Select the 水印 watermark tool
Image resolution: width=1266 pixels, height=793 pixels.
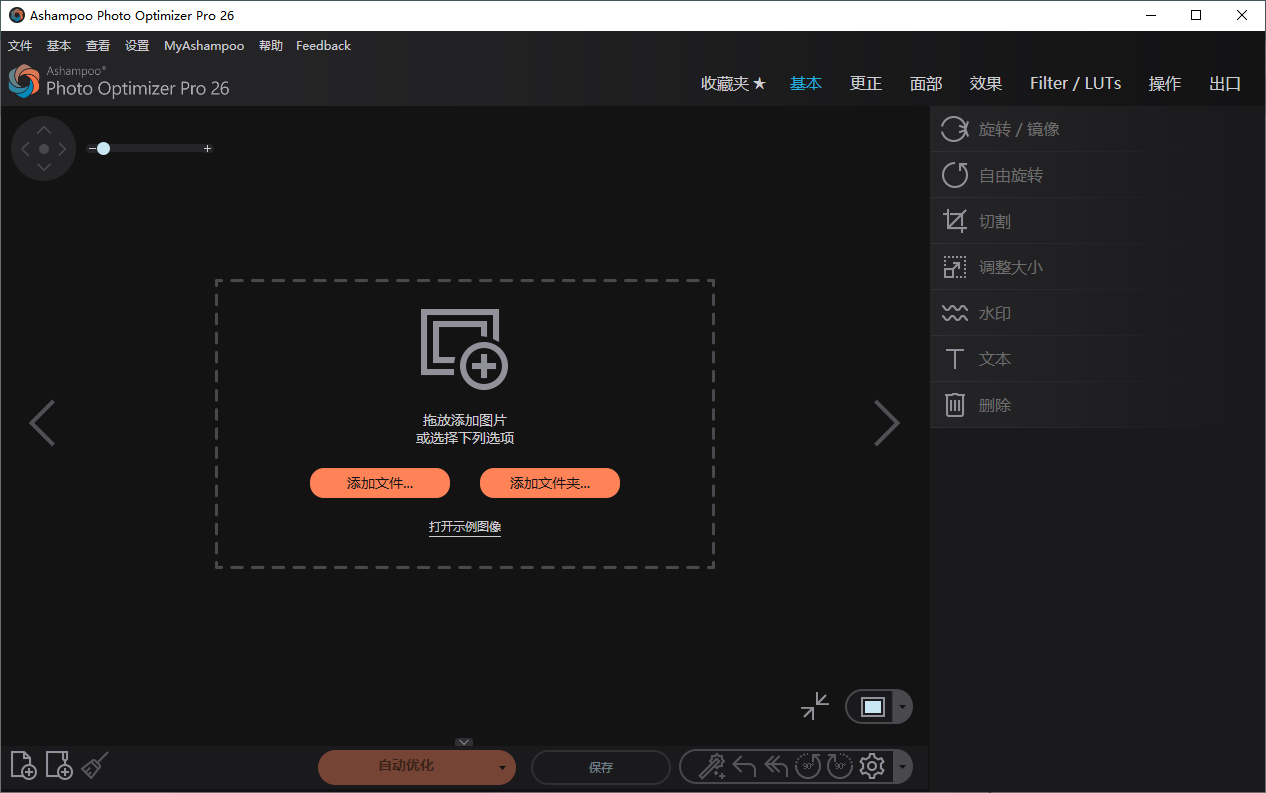994,312
